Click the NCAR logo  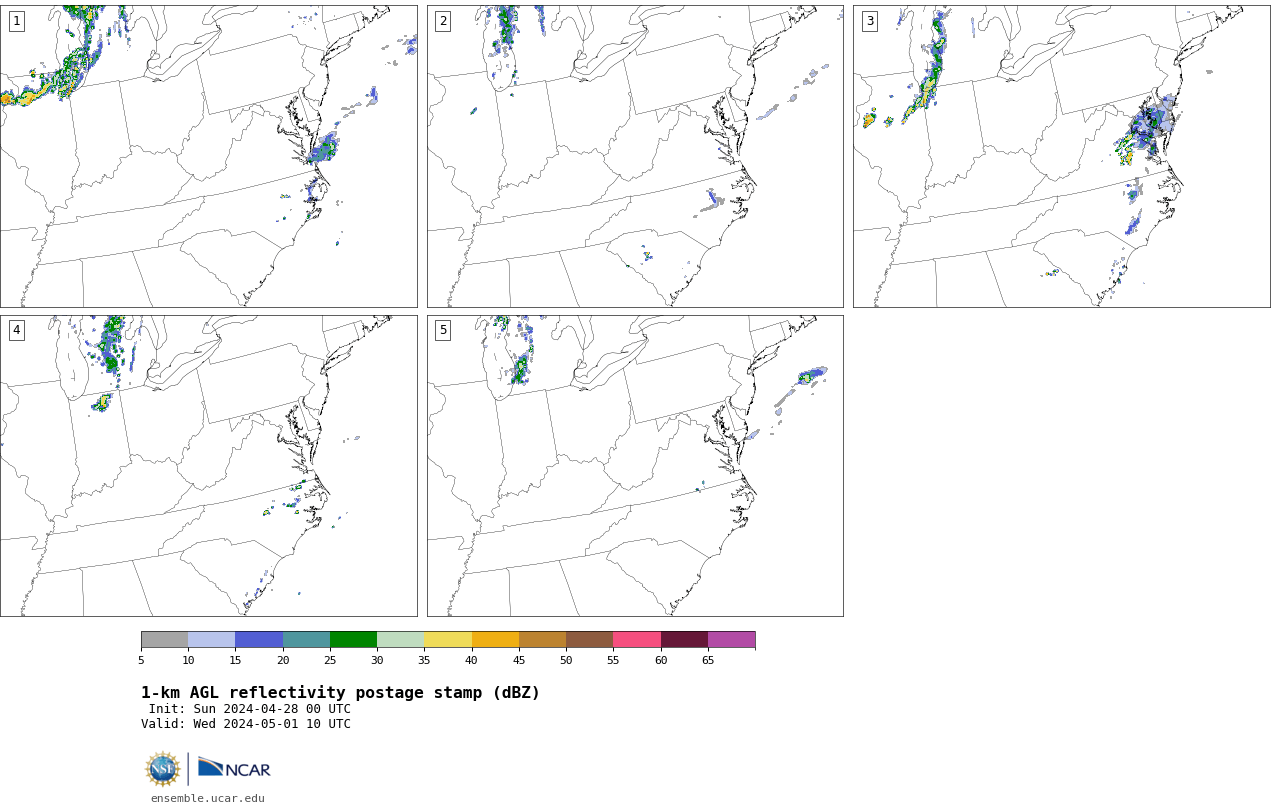(234, 768)
